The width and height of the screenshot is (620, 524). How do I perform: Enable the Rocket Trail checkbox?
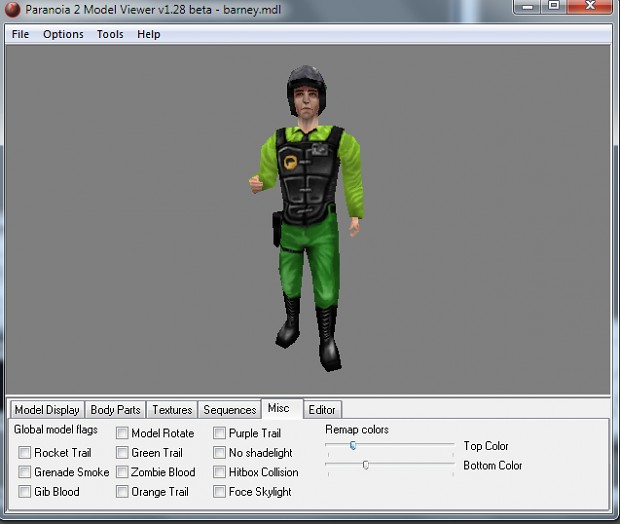pos(25,453)
